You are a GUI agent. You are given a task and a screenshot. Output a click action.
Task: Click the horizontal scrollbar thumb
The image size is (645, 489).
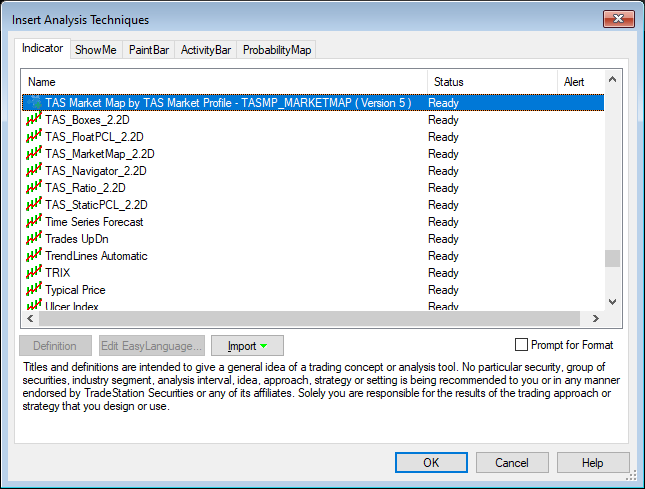309,318
